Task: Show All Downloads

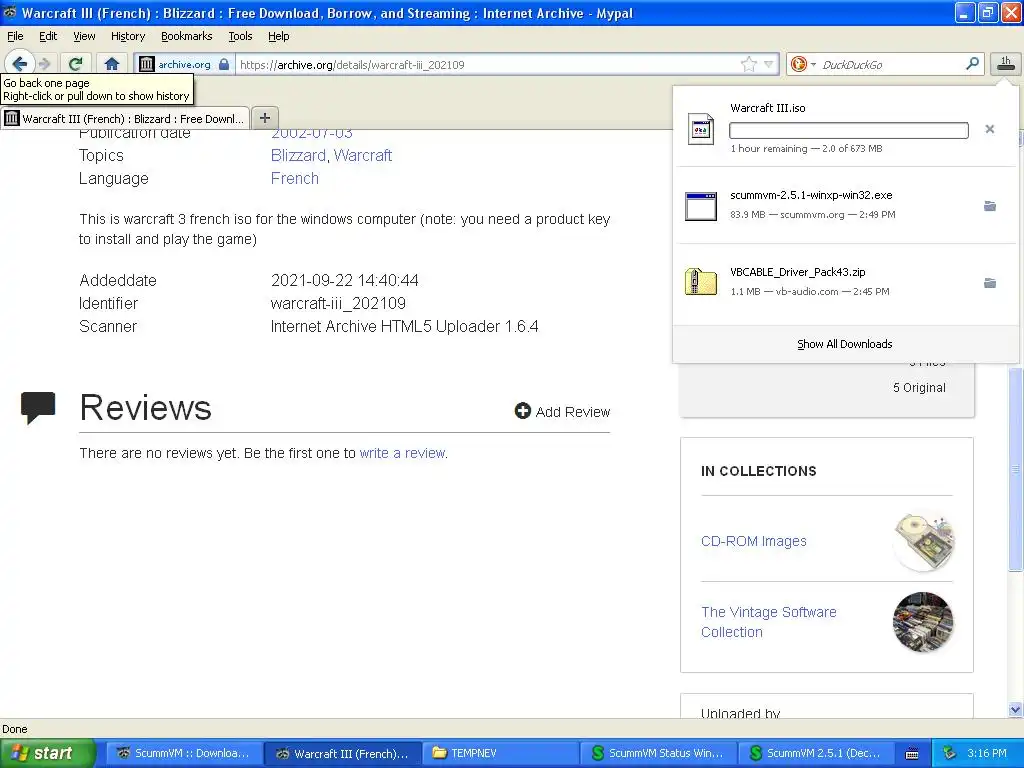Action: click(844, 344)
